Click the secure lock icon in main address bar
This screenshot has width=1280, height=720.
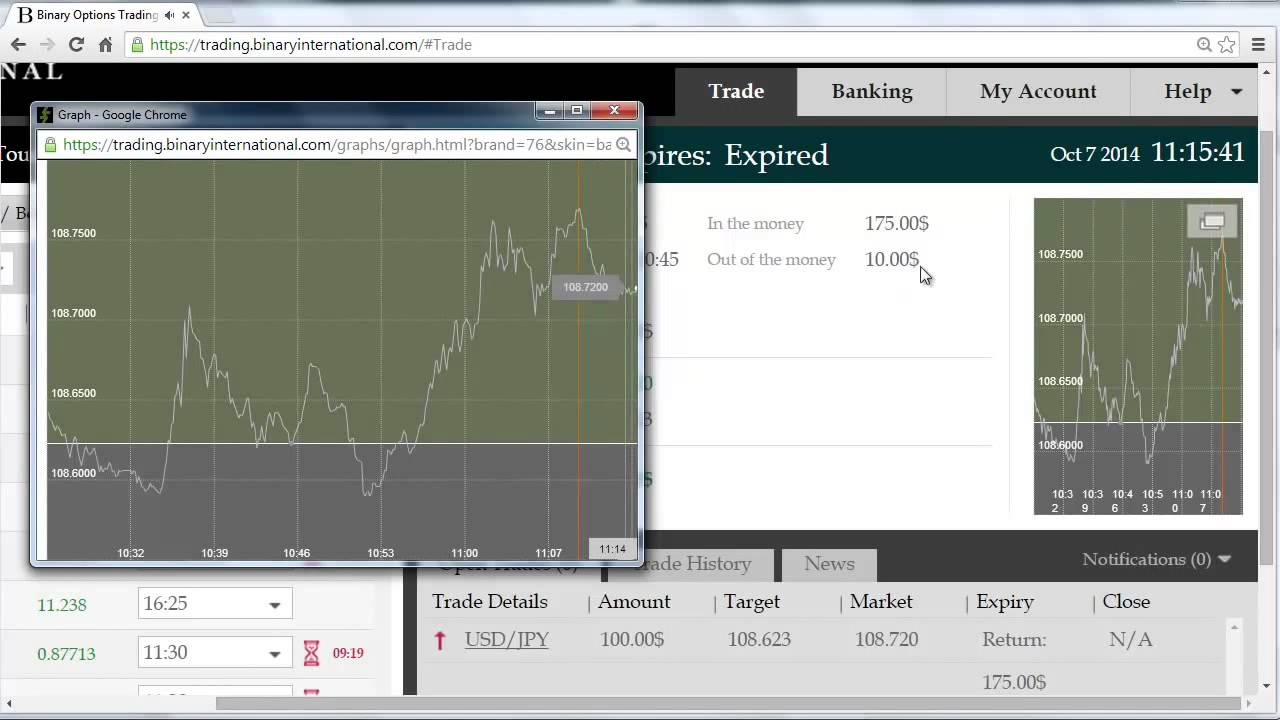tap(138, 44)
